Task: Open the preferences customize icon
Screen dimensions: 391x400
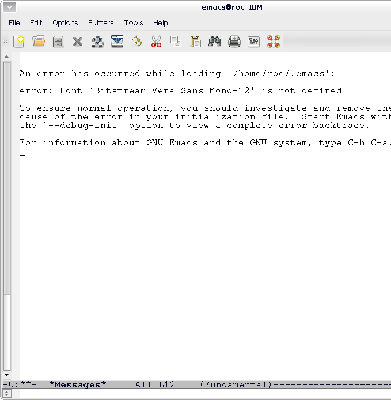Action: pos(254,42)
